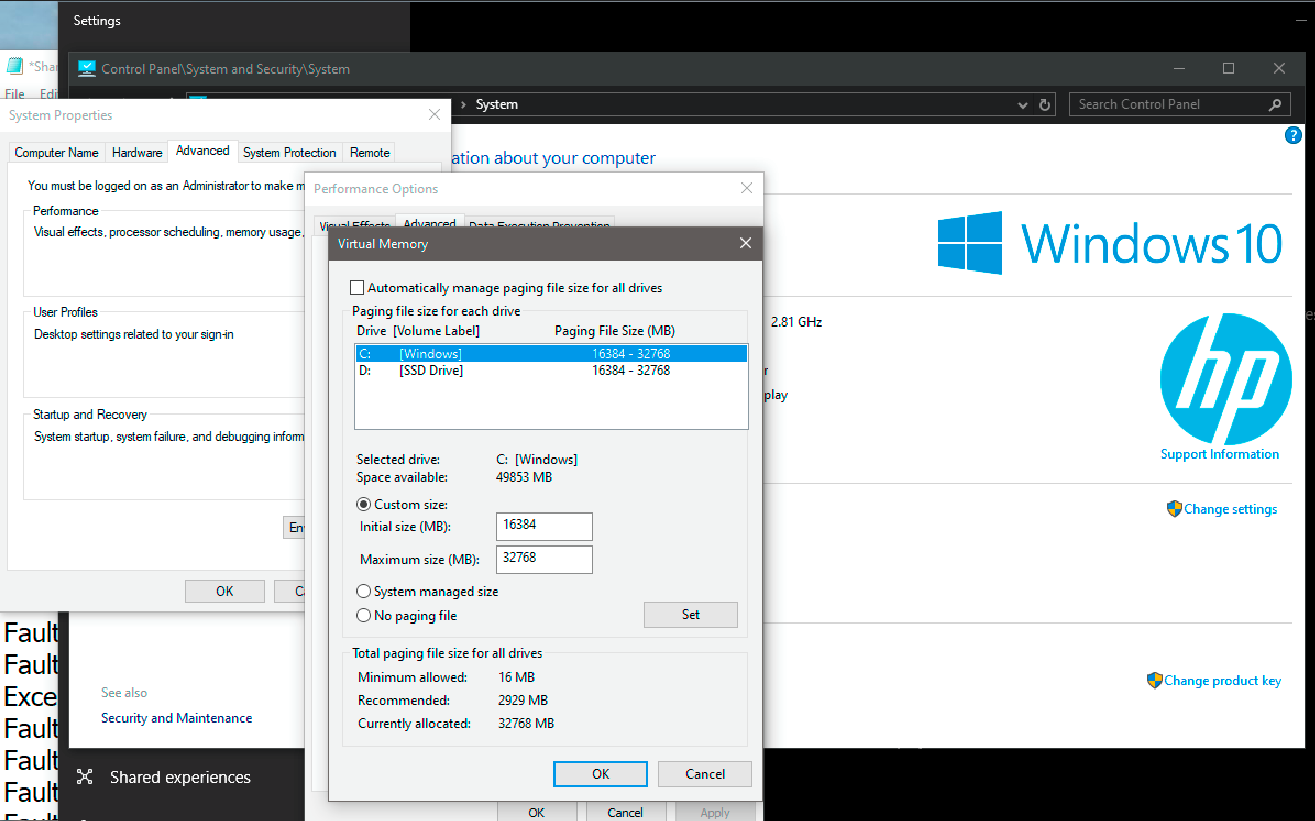Choose the No paging file option
1315x821 pixels.
pyautogui.click(x=364, y=616)
